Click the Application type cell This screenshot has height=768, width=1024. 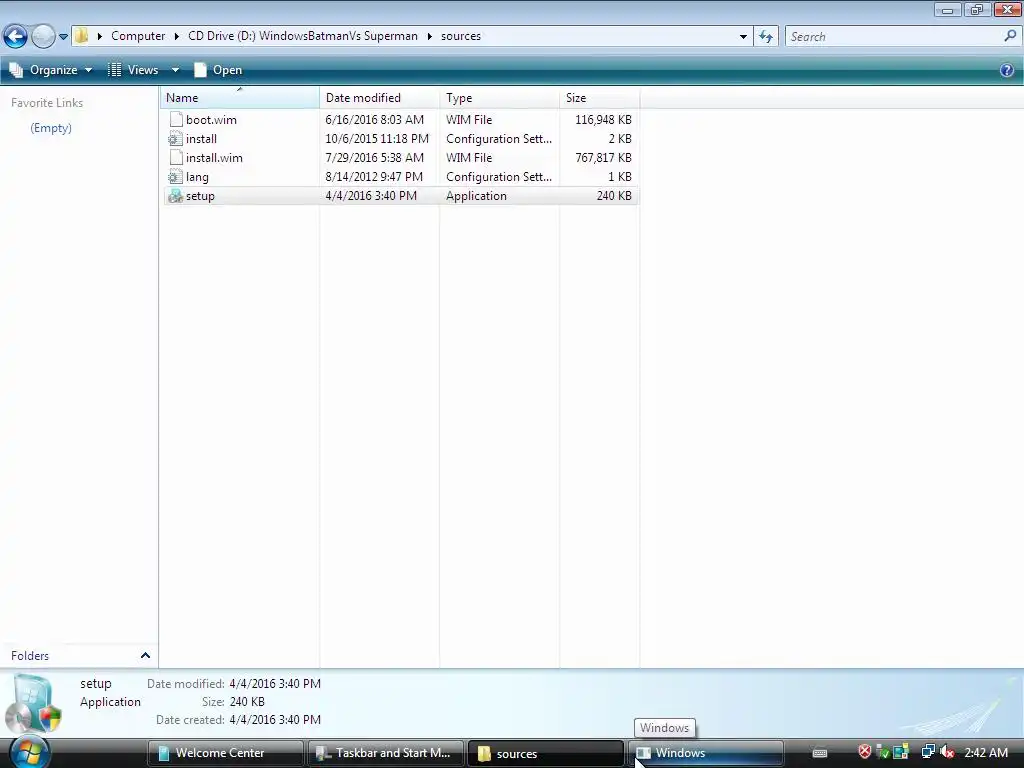click(x=476, y=195)
